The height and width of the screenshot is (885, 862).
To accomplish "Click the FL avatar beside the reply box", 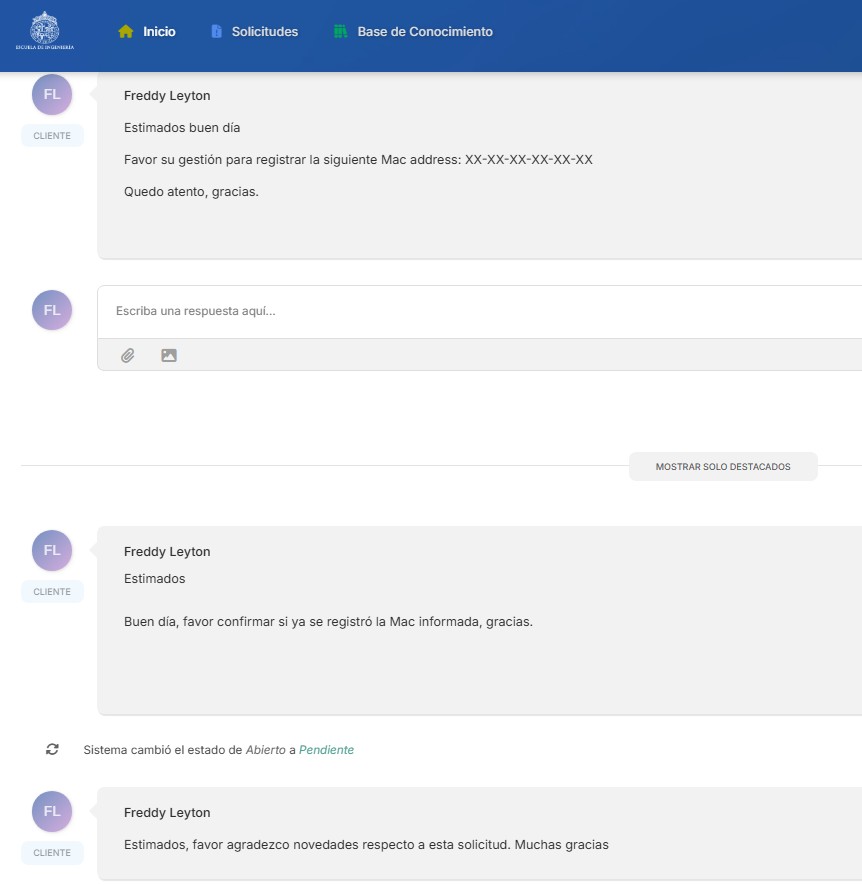I will (x=52, y=310).
